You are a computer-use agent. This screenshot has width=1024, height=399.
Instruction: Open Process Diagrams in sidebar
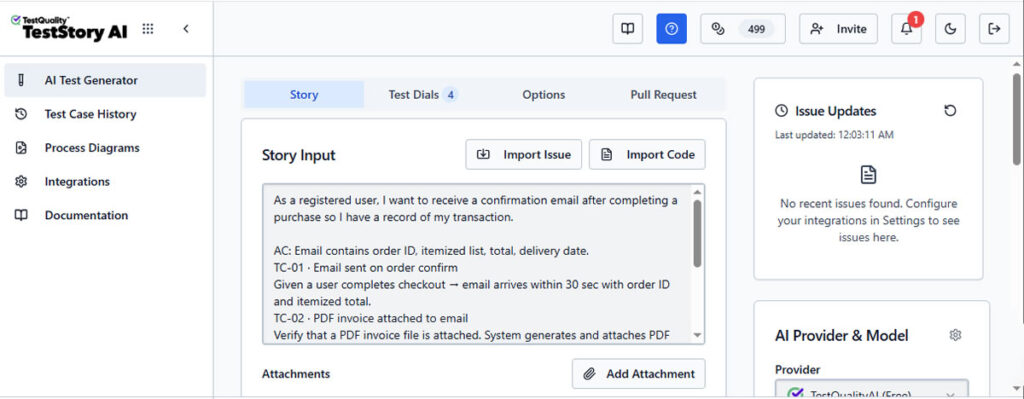pyautogui.click(x=105, y=148)
